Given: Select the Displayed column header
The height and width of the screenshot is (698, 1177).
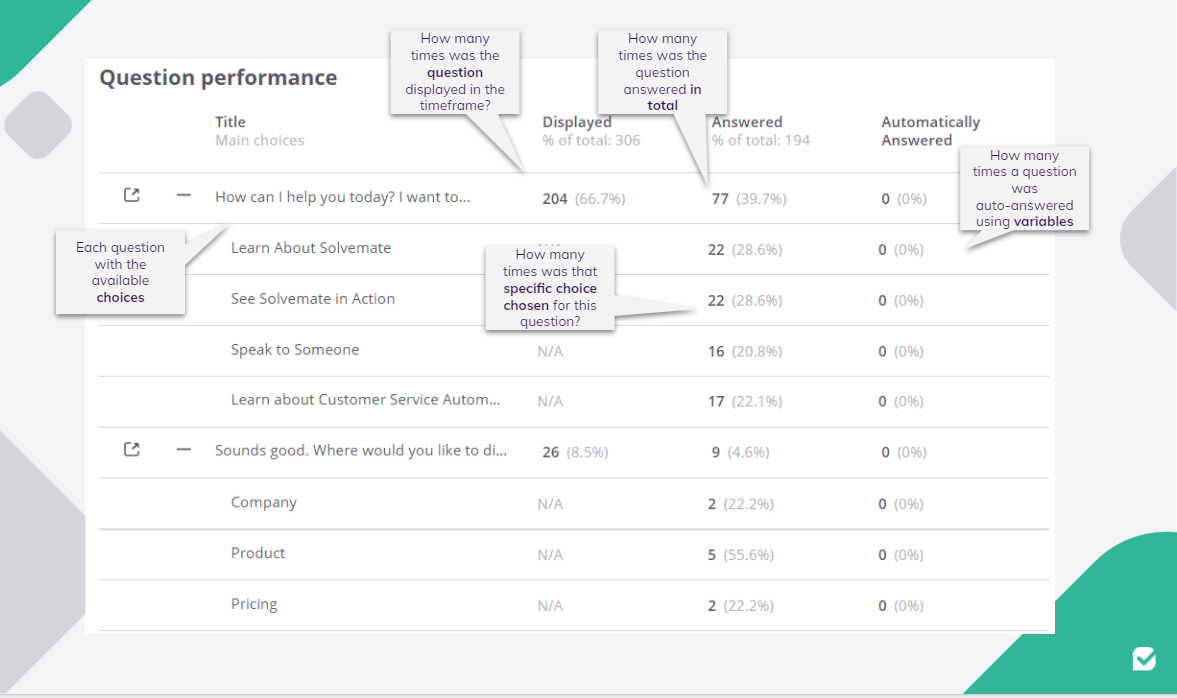Looking at the screenshot, I should 576,122.
